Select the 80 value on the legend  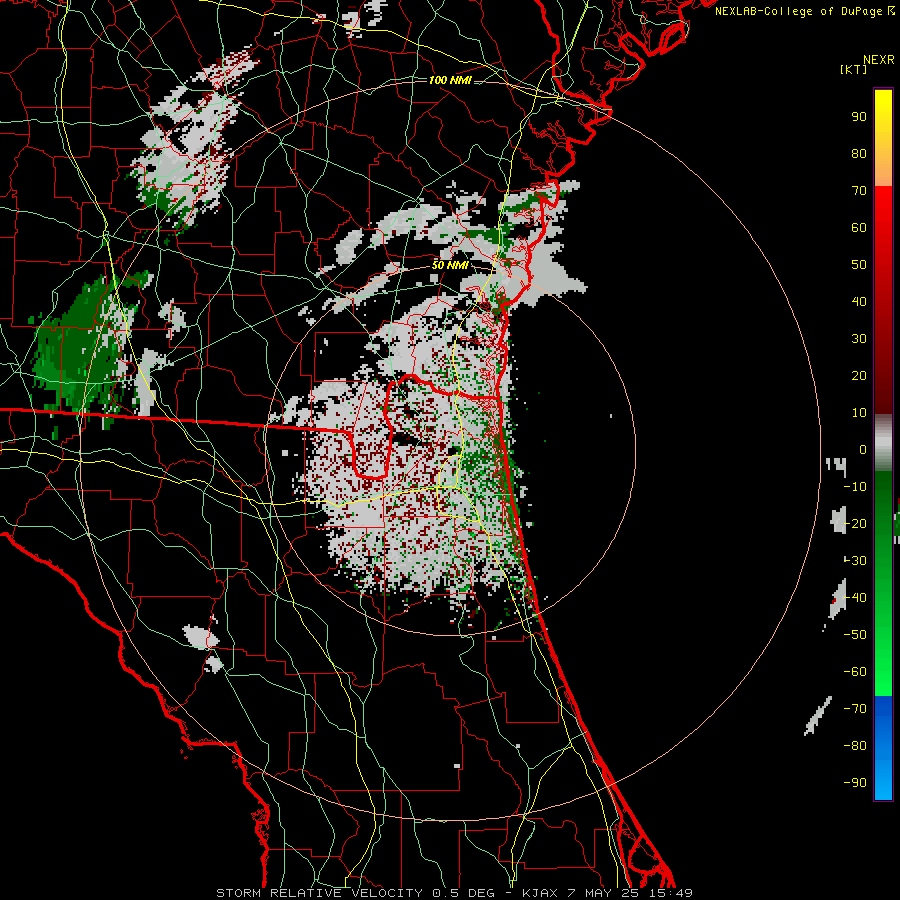pyautogui.click(x=859, y=153)
